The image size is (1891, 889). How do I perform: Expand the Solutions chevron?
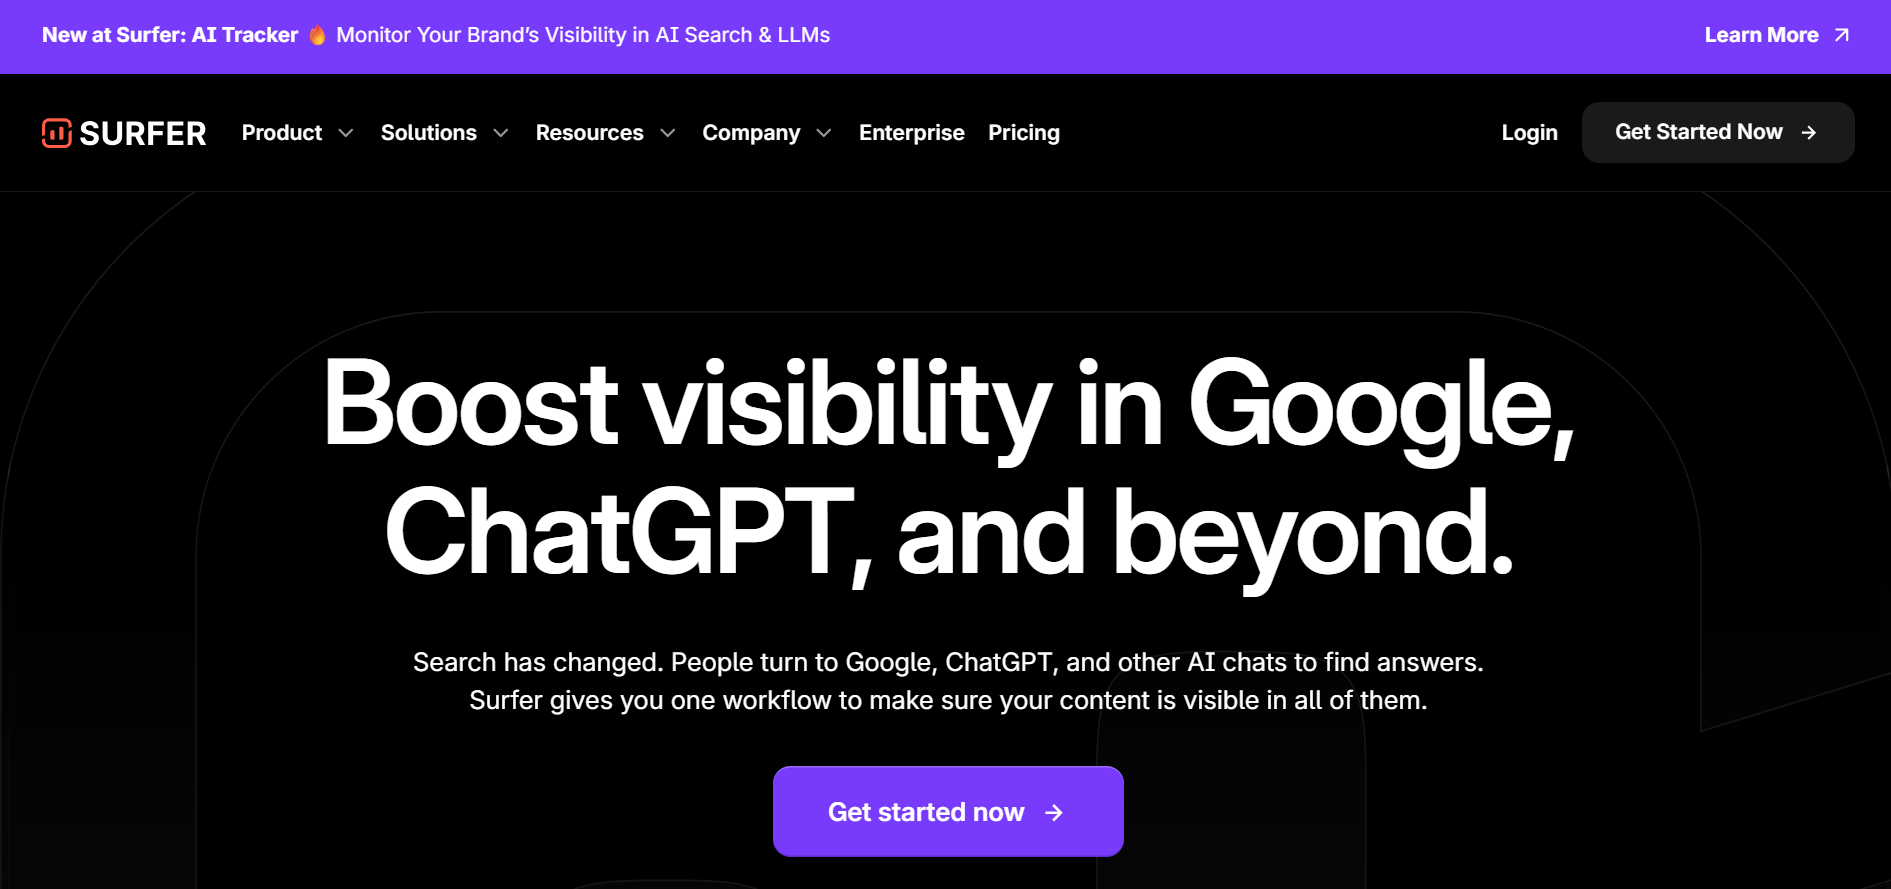pyautogui.click(x=501, y=133)
